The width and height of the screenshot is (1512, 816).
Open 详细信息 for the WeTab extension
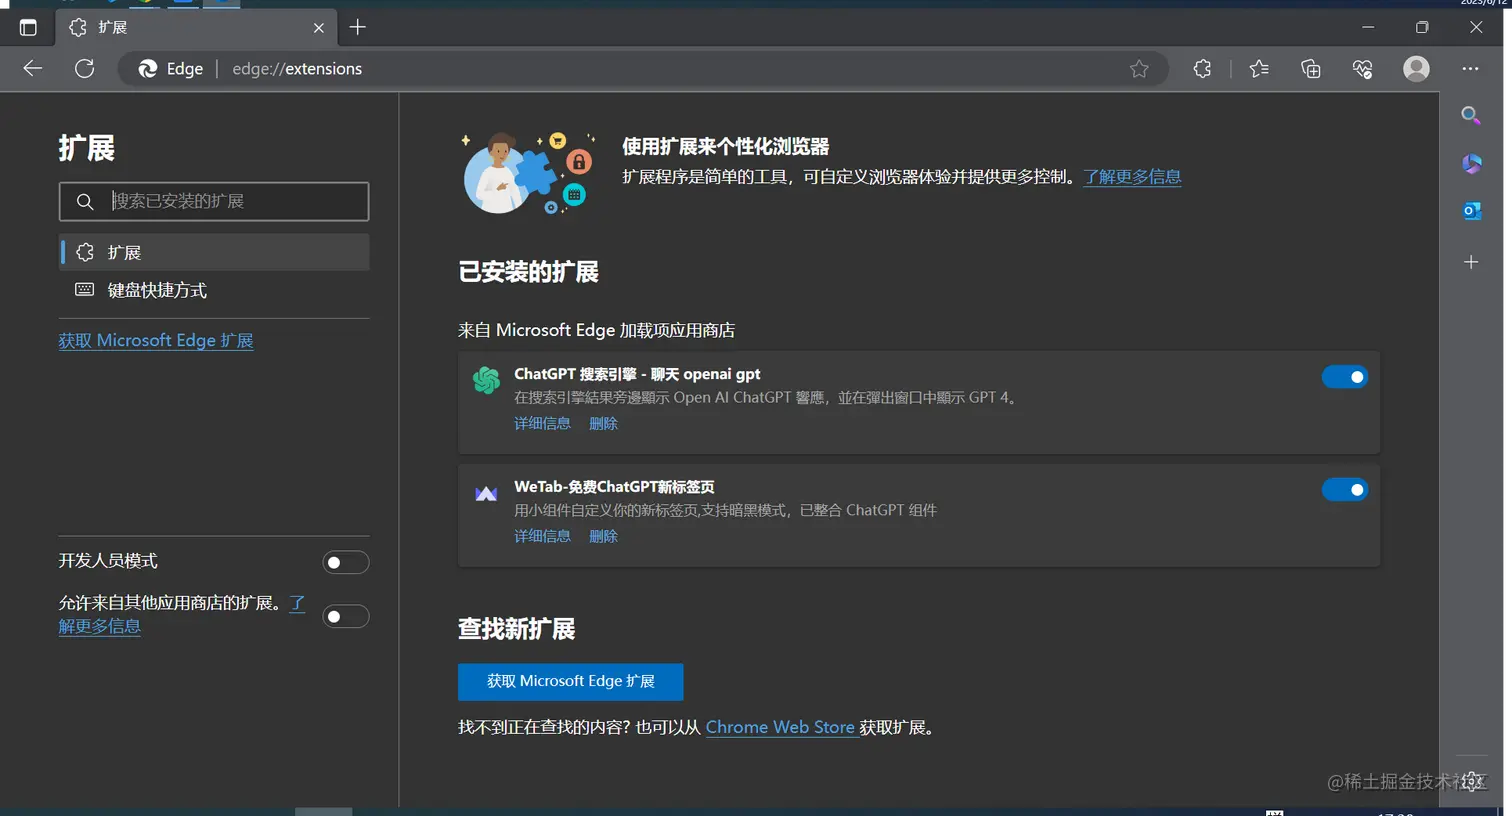tap(542, 536)
